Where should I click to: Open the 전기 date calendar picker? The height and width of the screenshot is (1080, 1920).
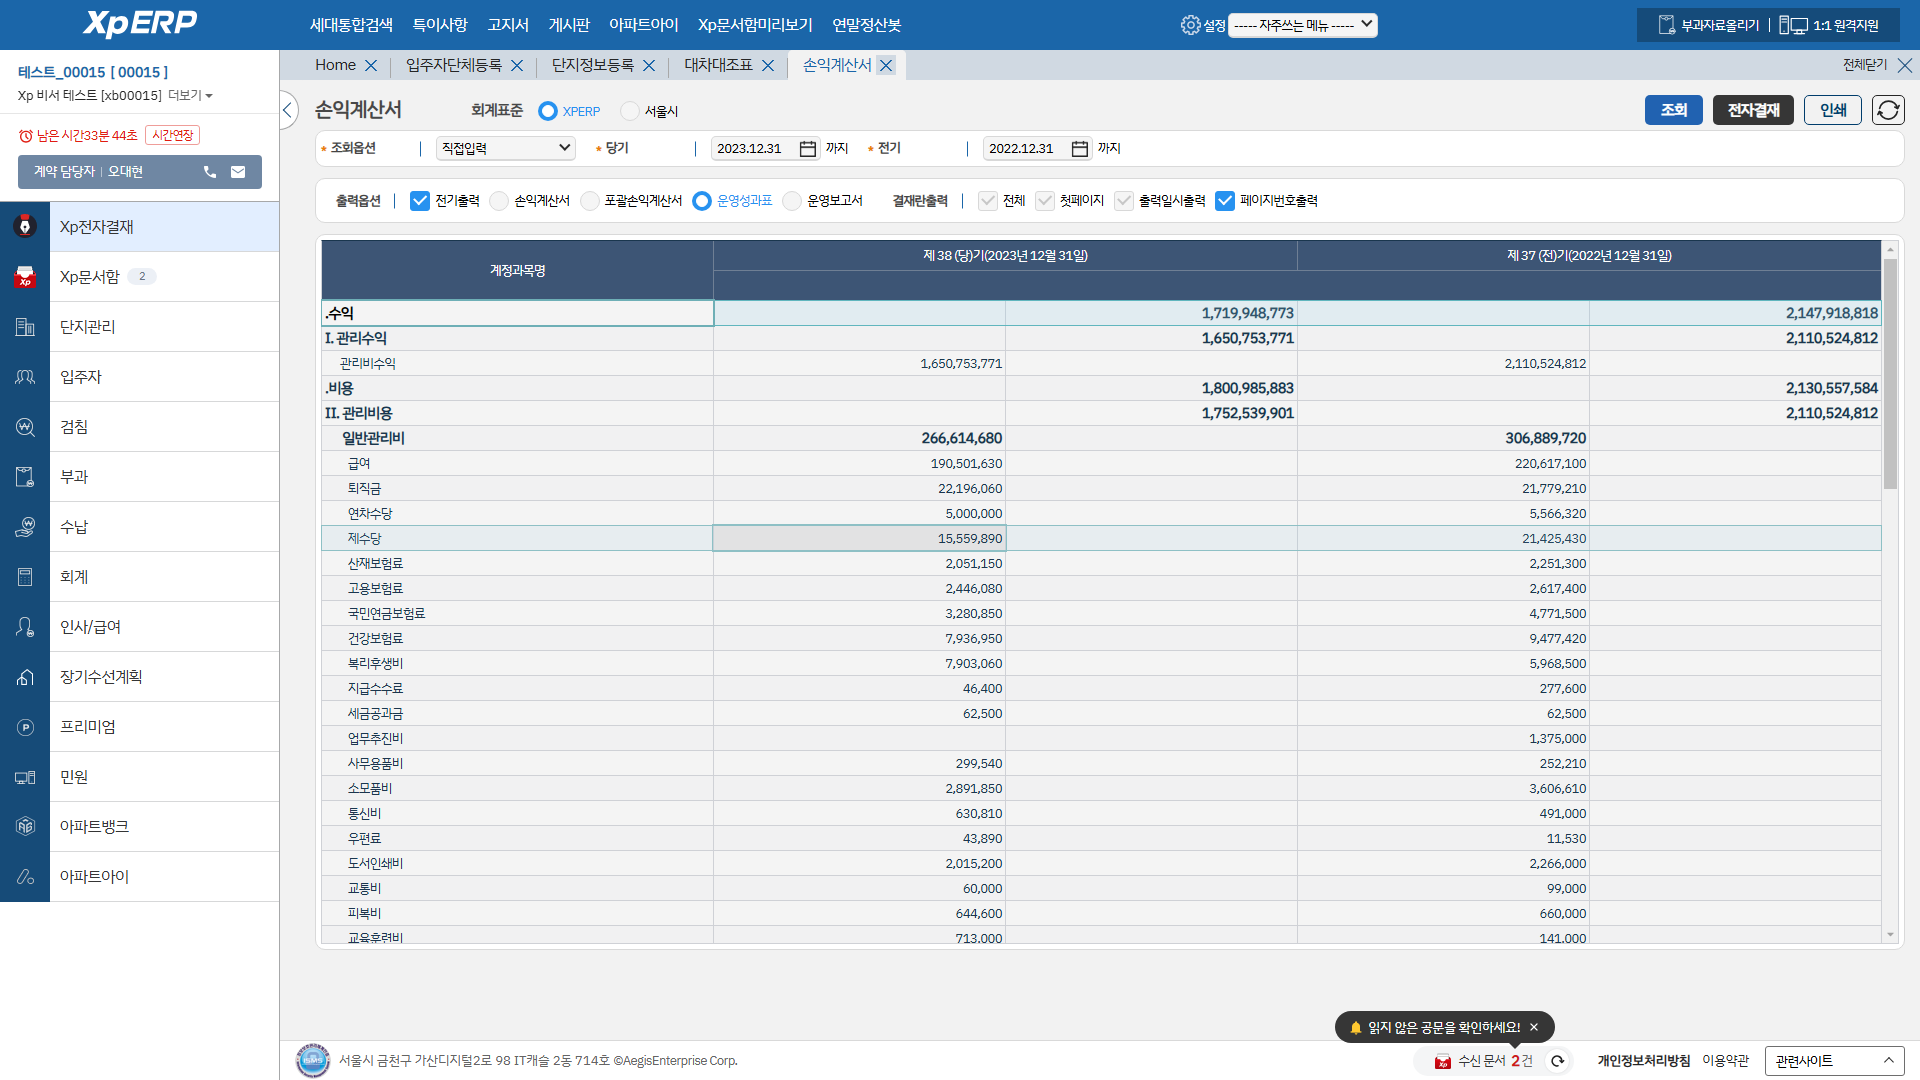pyautogui.click(x=1080, y=149)
